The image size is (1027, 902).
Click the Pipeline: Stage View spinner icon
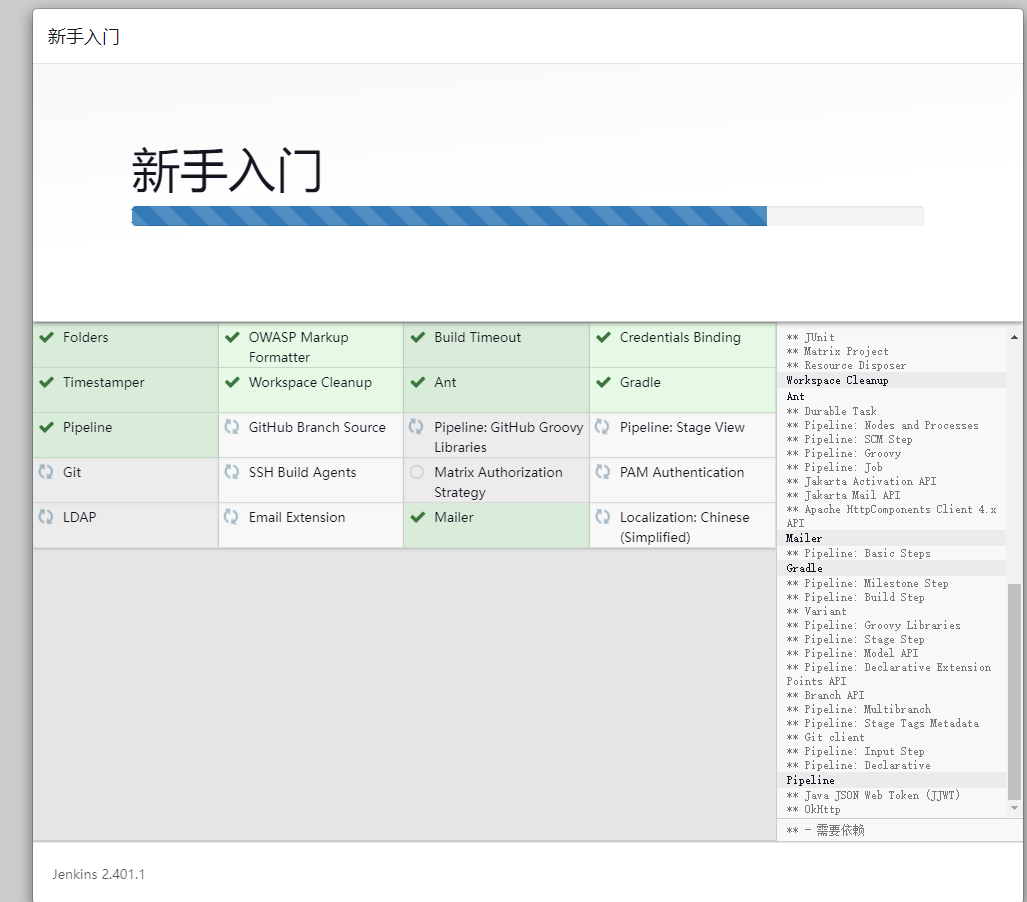(x=603, y=427)
